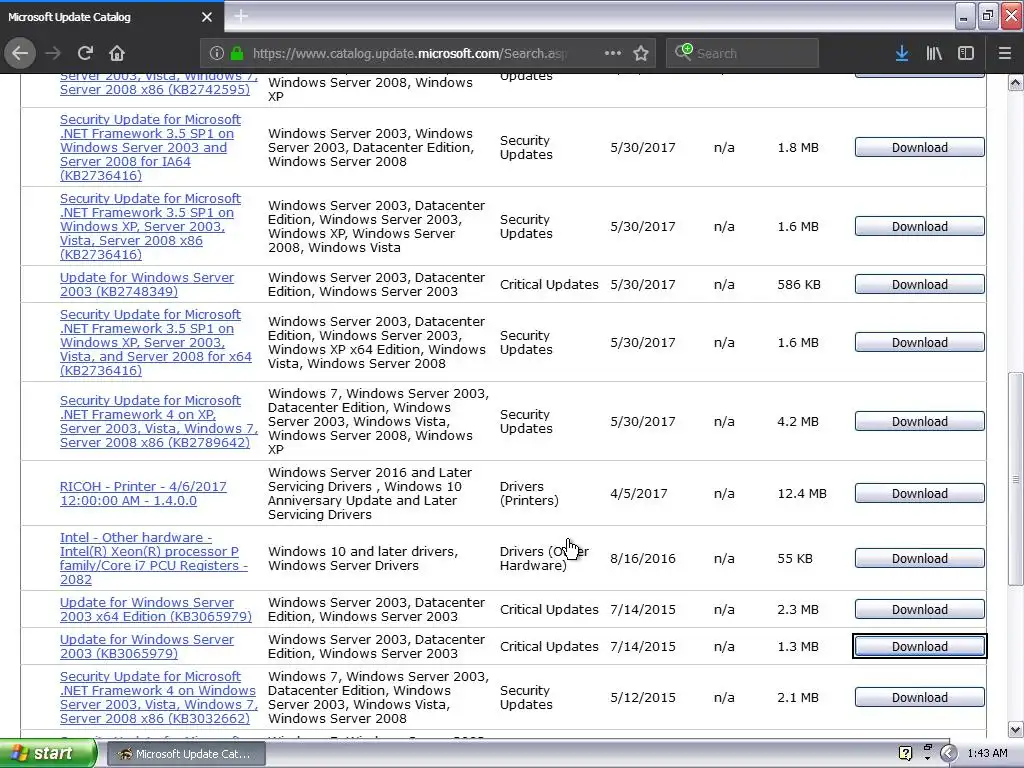Open .NET Framework 4 KB2789642 link
The height and width of the screenshot is (768, 1024).
point(159,422)
